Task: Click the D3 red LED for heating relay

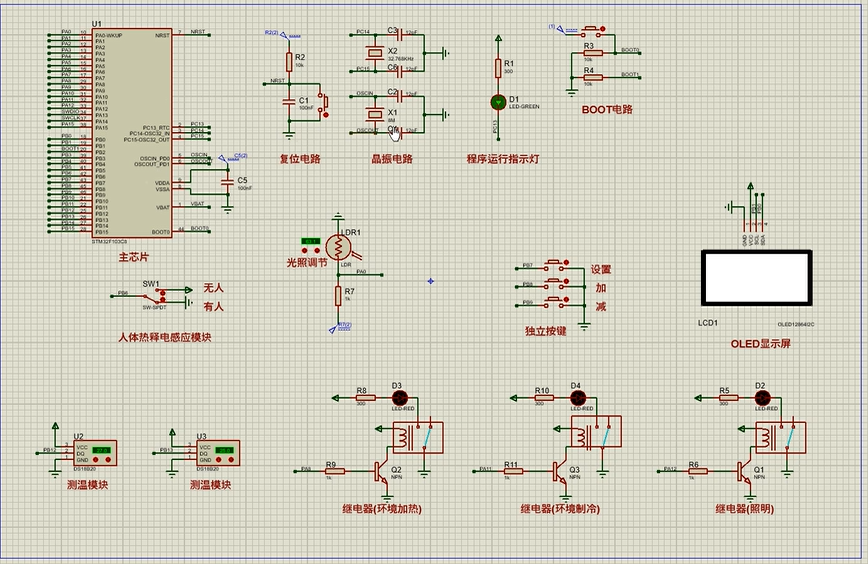Action: click(x=396, y=398)
